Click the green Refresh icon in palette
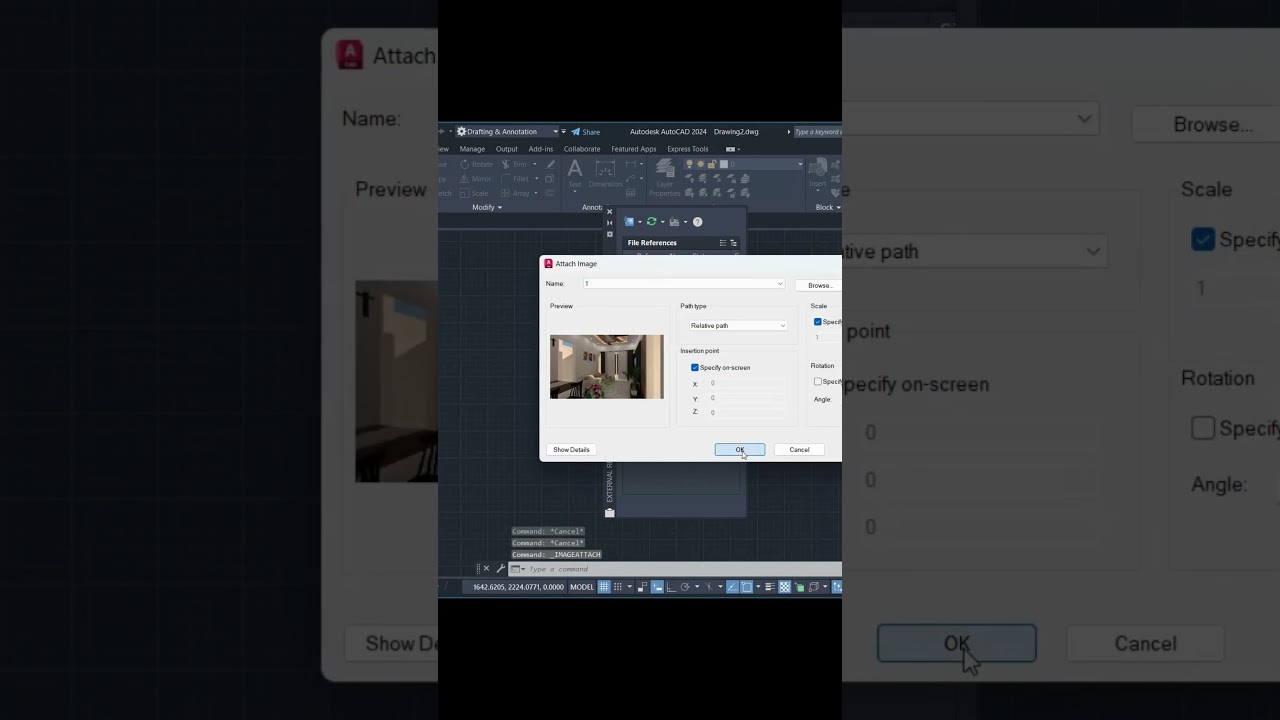This screenshot has height=720, width=1280. click(x=651, y=222)
